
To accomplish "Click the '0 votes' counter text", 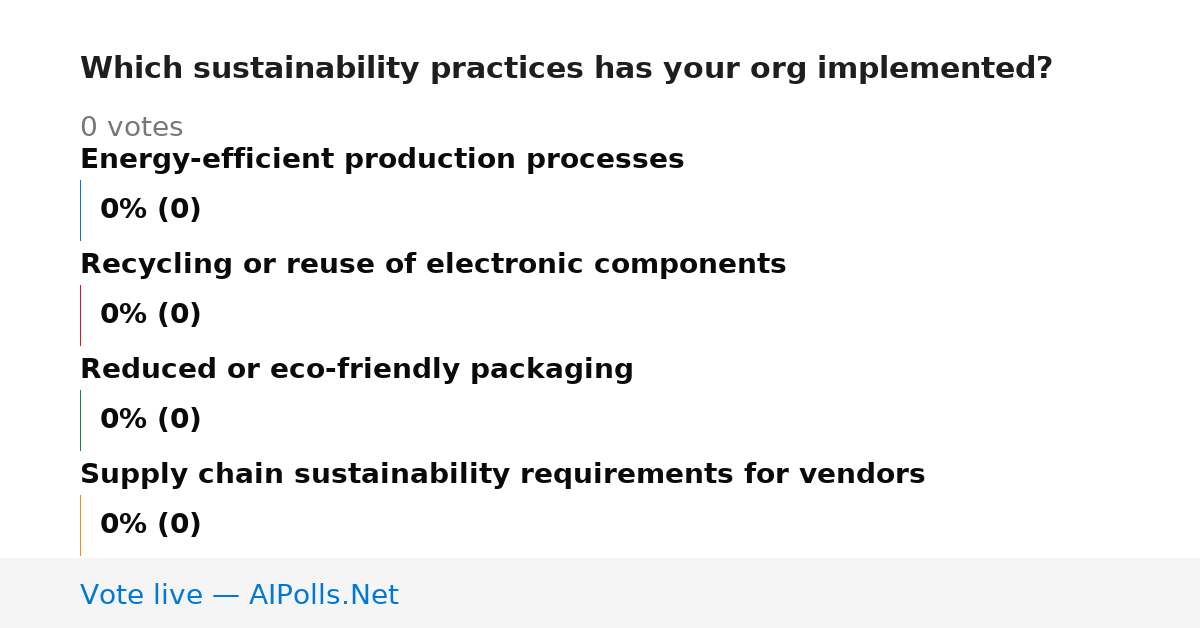I will point(132,128).
